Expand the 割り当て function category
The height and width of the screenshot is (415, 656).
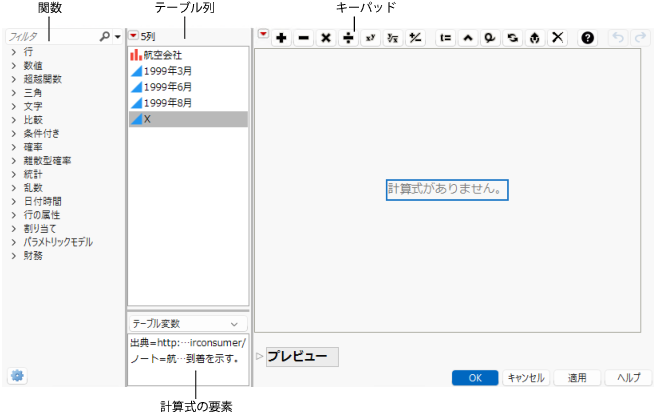14,229
